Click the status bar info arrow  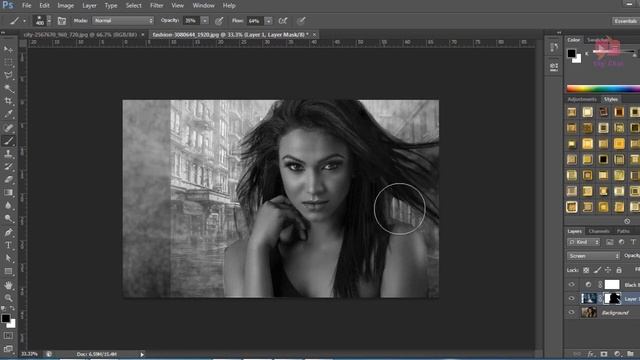[x=142, y=354]
